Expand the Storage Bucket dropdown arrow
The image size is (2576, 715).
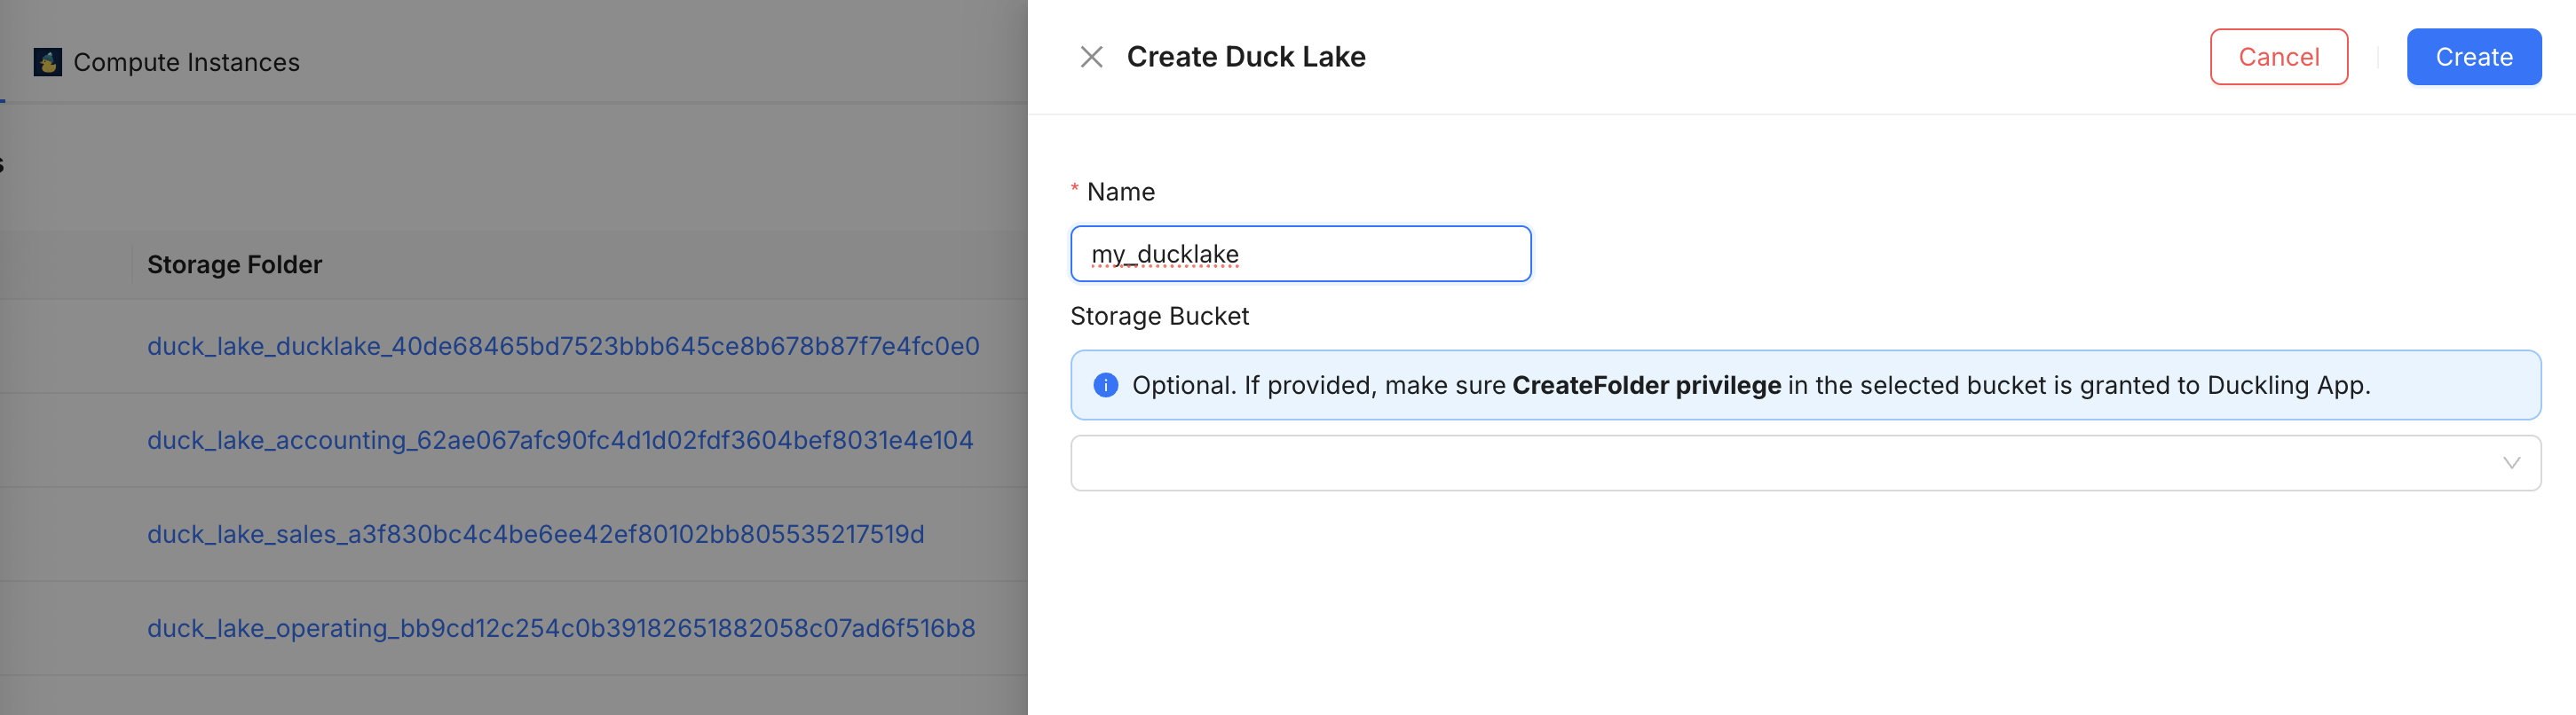(x=2511, y=463)
